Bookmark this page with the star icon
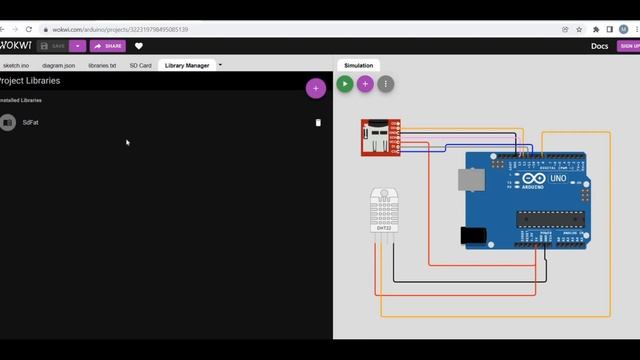Screen dimensions: 640x360 579,29
